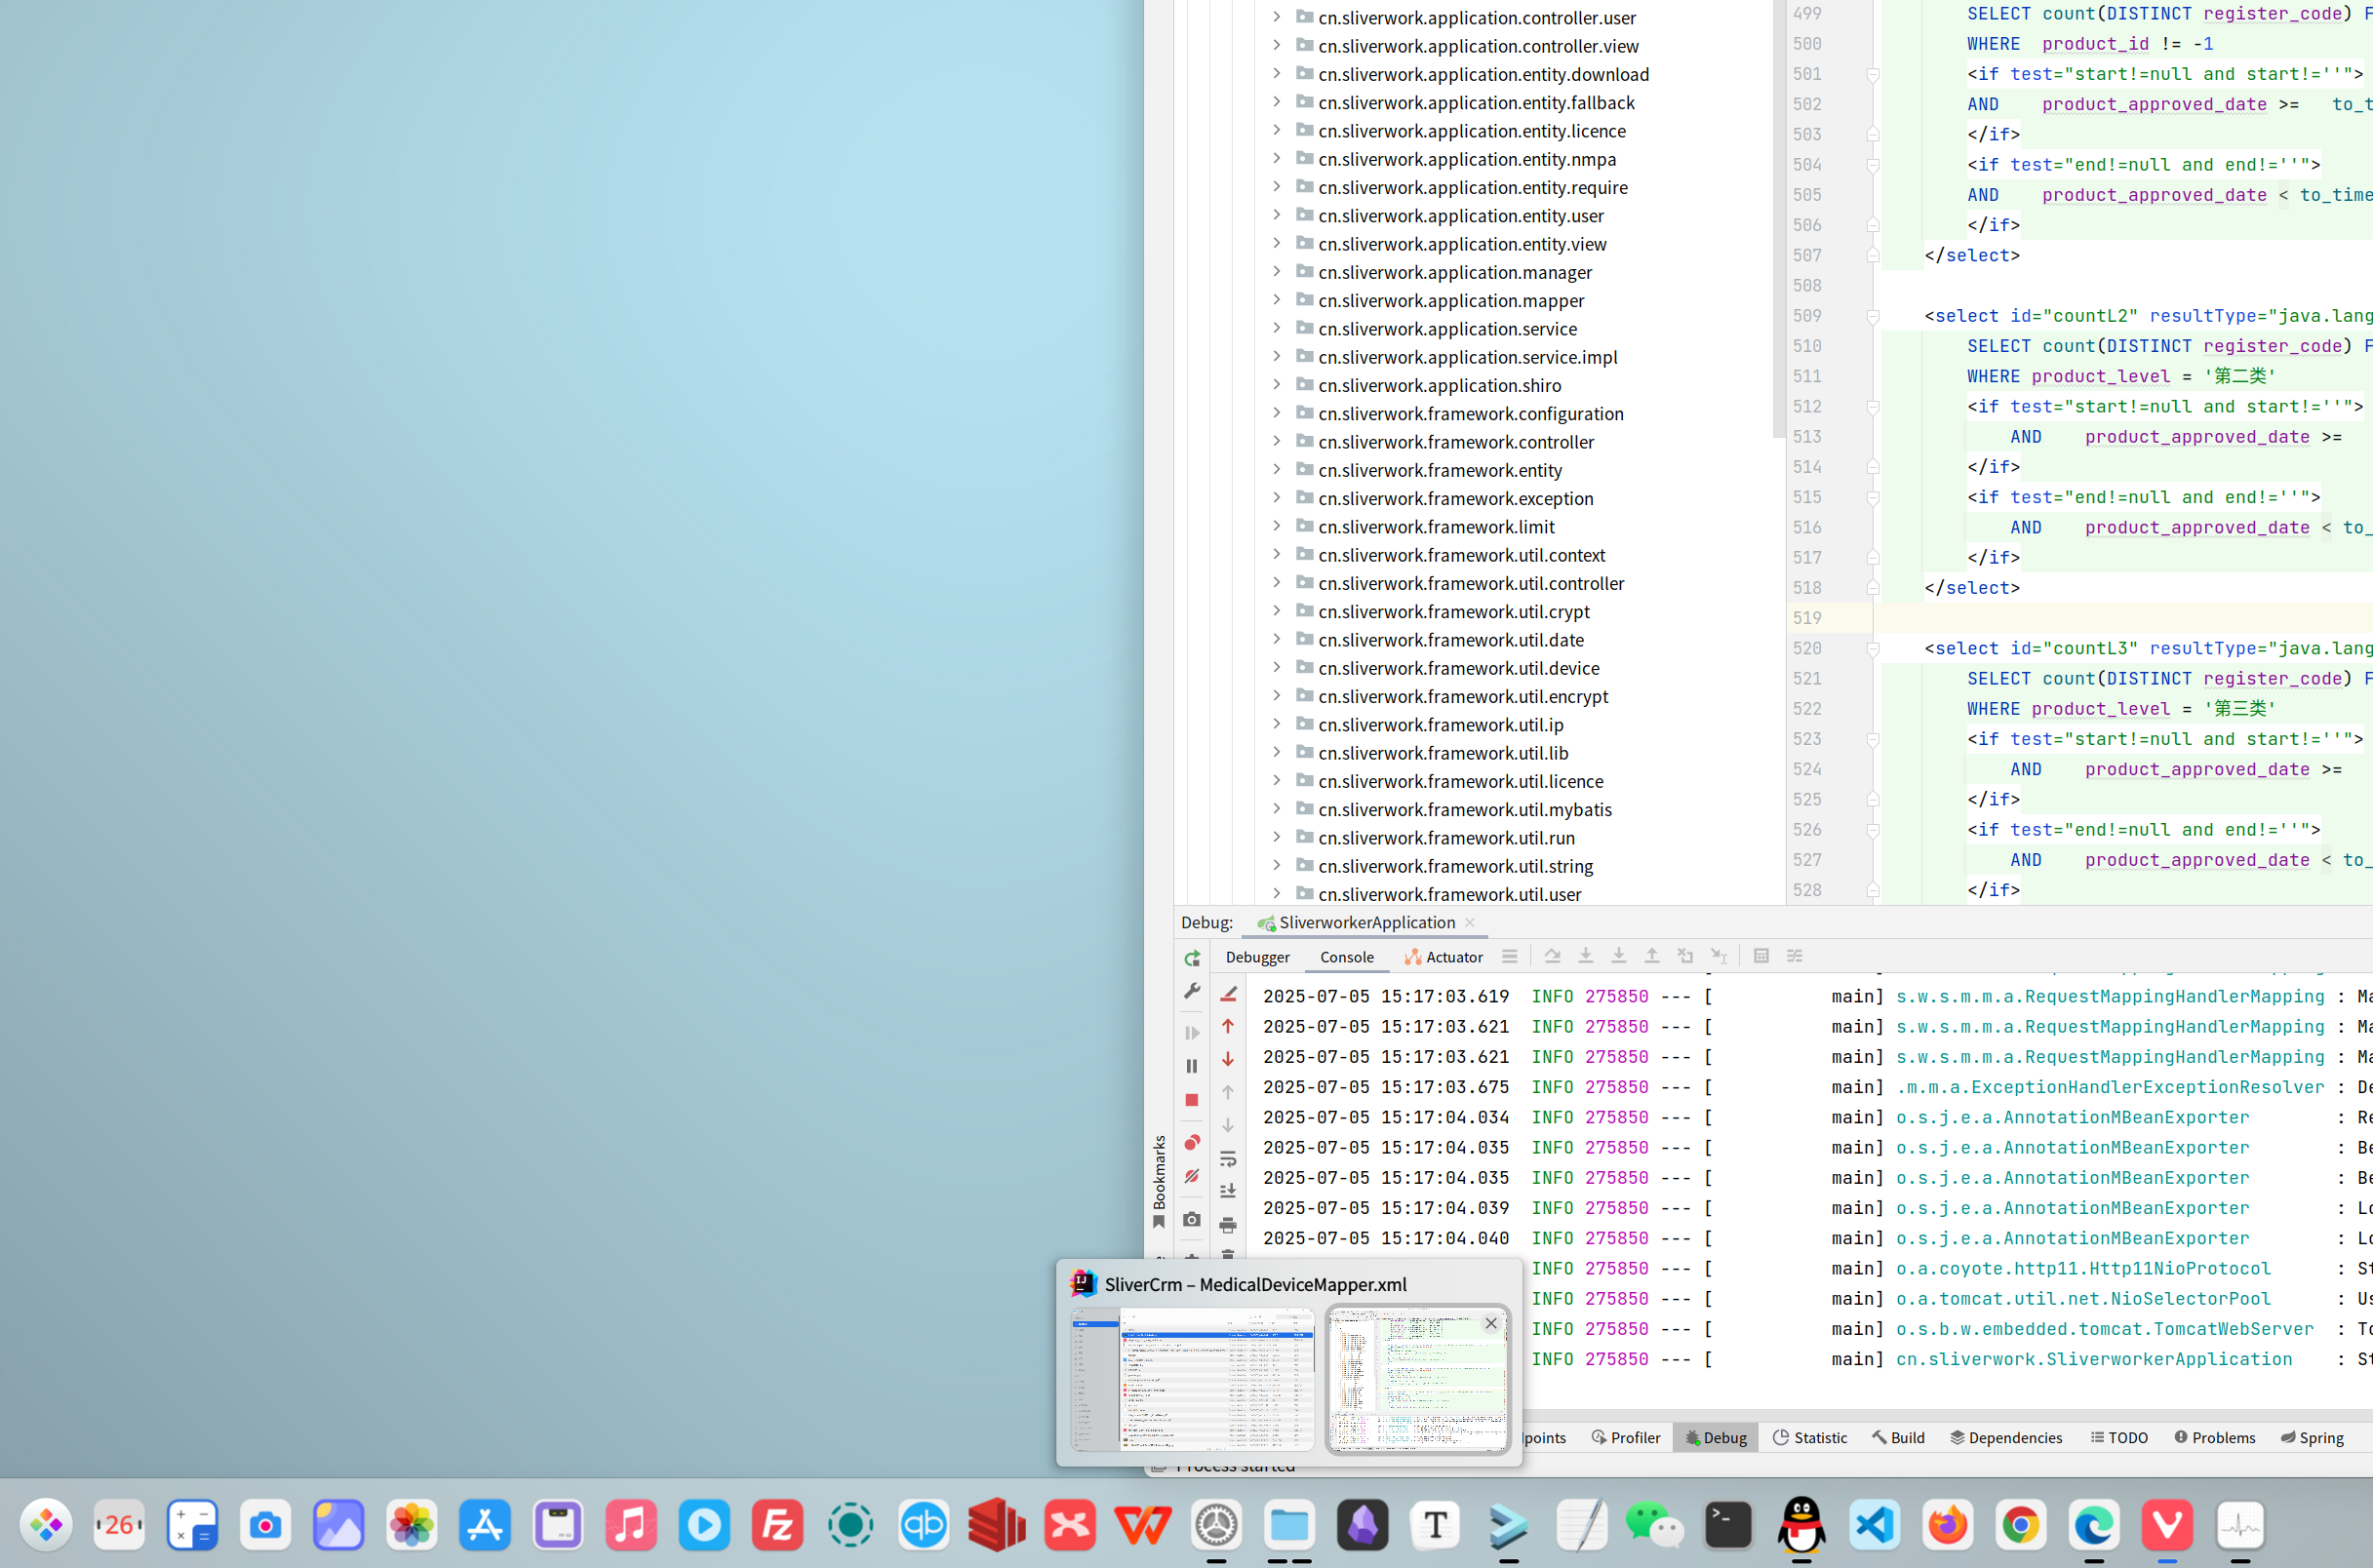Open View Breakpoints double red circles icon
This screenshot has height=1568, width=2373.
point(1191,1143)
